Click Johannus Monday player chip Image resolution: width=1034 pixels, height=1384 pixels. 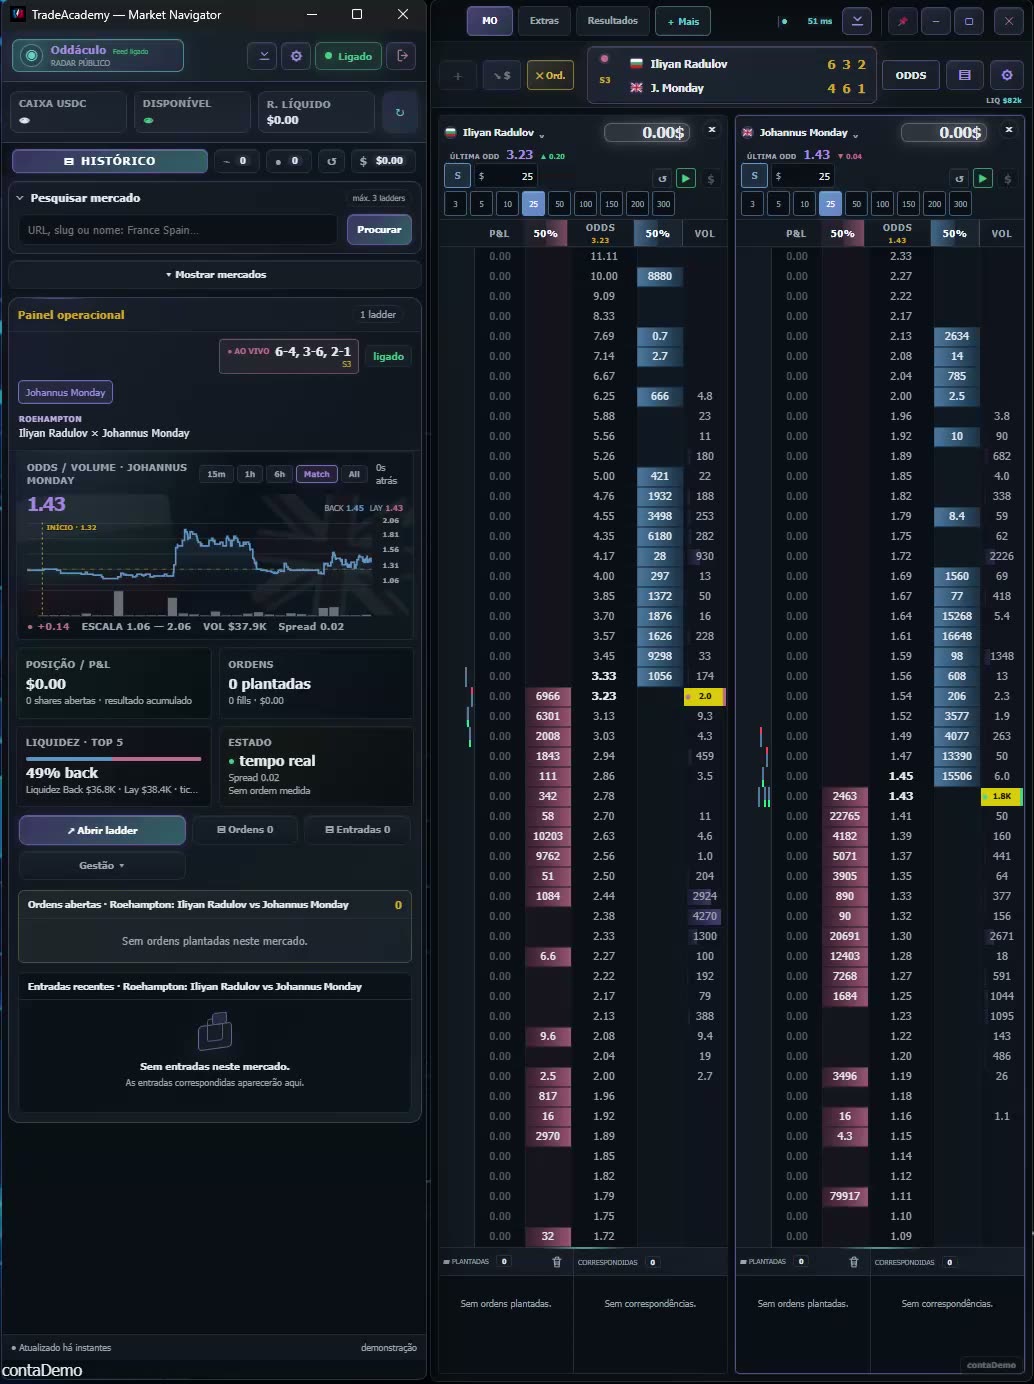65,392
